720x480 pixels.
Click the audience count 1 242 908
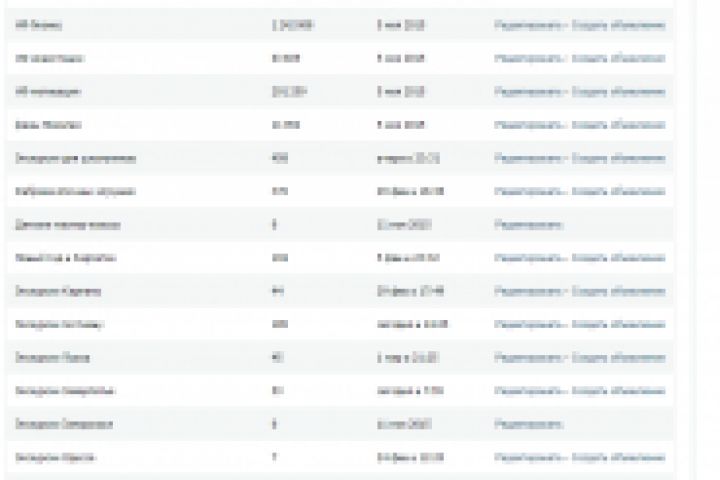[x=292, y=24]
